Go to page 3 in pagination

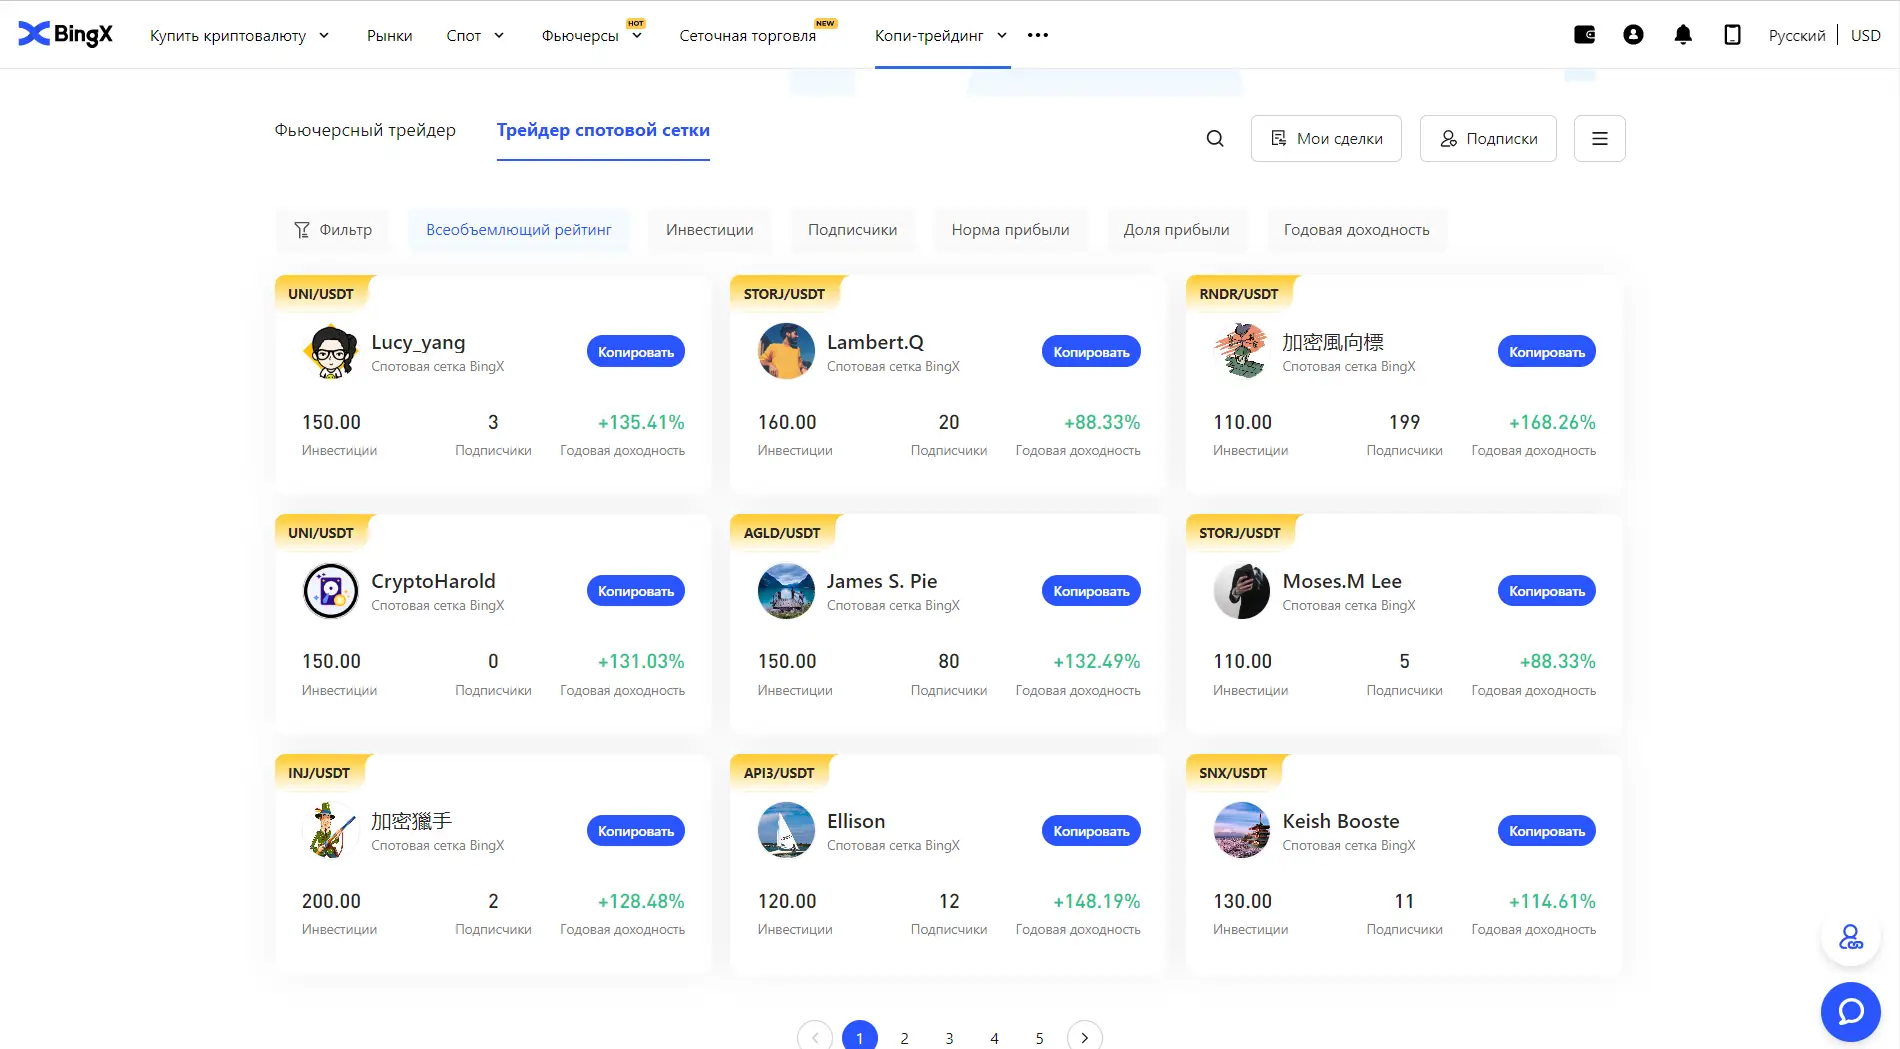(949, 1038)
